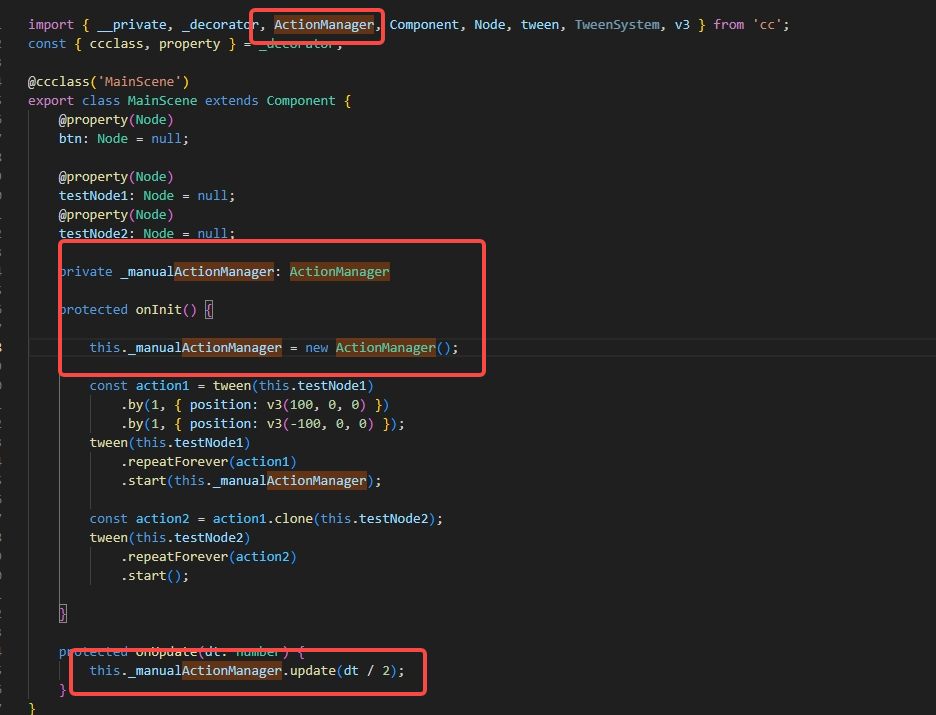The image size is (936, 715).
Task: Click the 'clone' method call on action1
Action: [x=293, y=519]
